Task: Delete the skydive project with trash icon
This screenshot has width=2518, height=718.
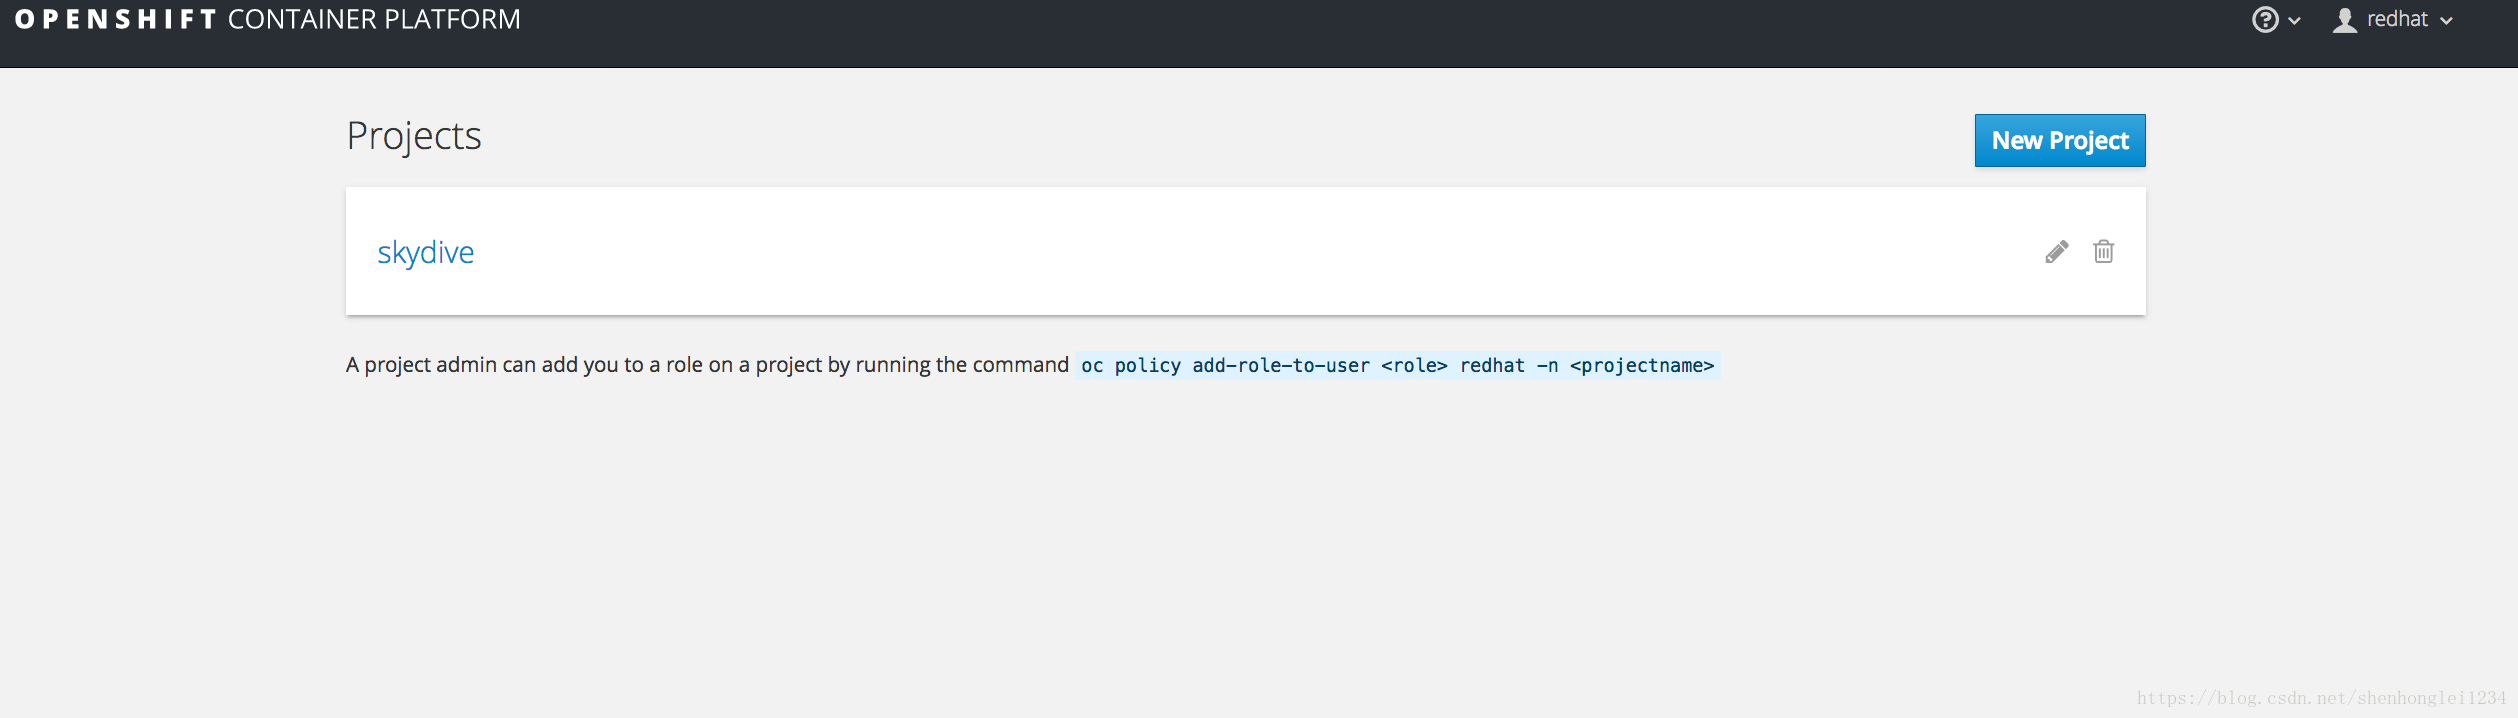Action: click(2104, 251)
